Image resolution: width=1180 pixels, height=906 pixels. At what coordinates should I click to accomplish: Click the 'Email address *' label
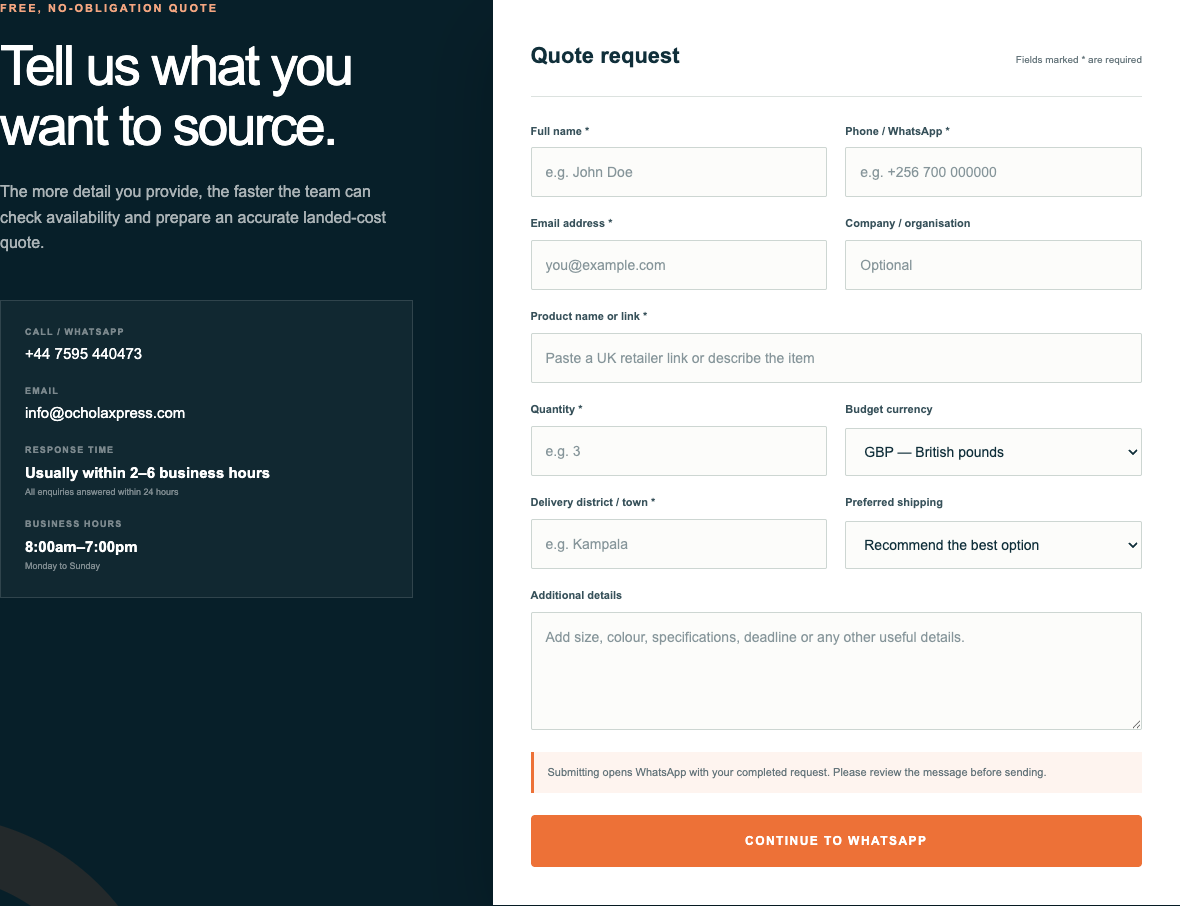coord(571,223)
